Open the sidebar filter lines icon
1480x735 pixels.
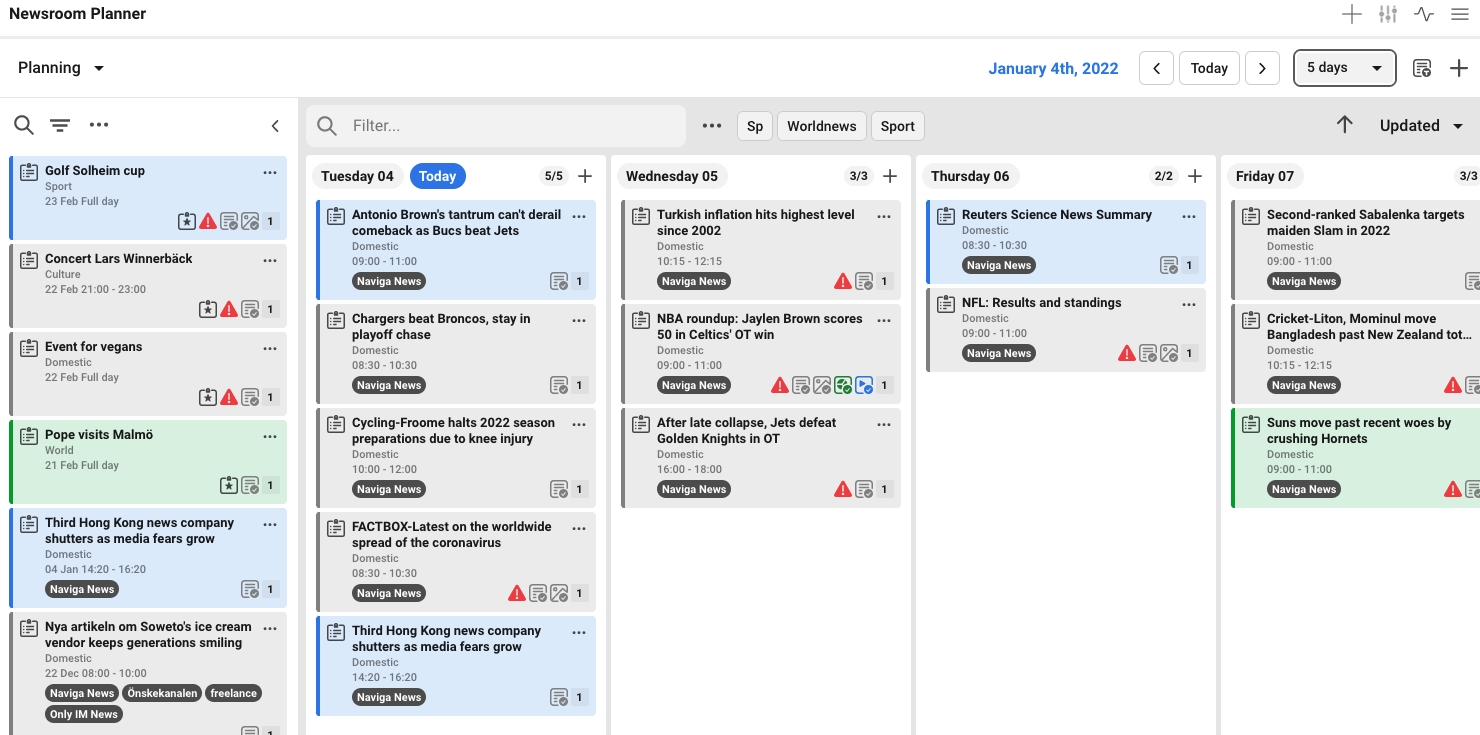60,125
